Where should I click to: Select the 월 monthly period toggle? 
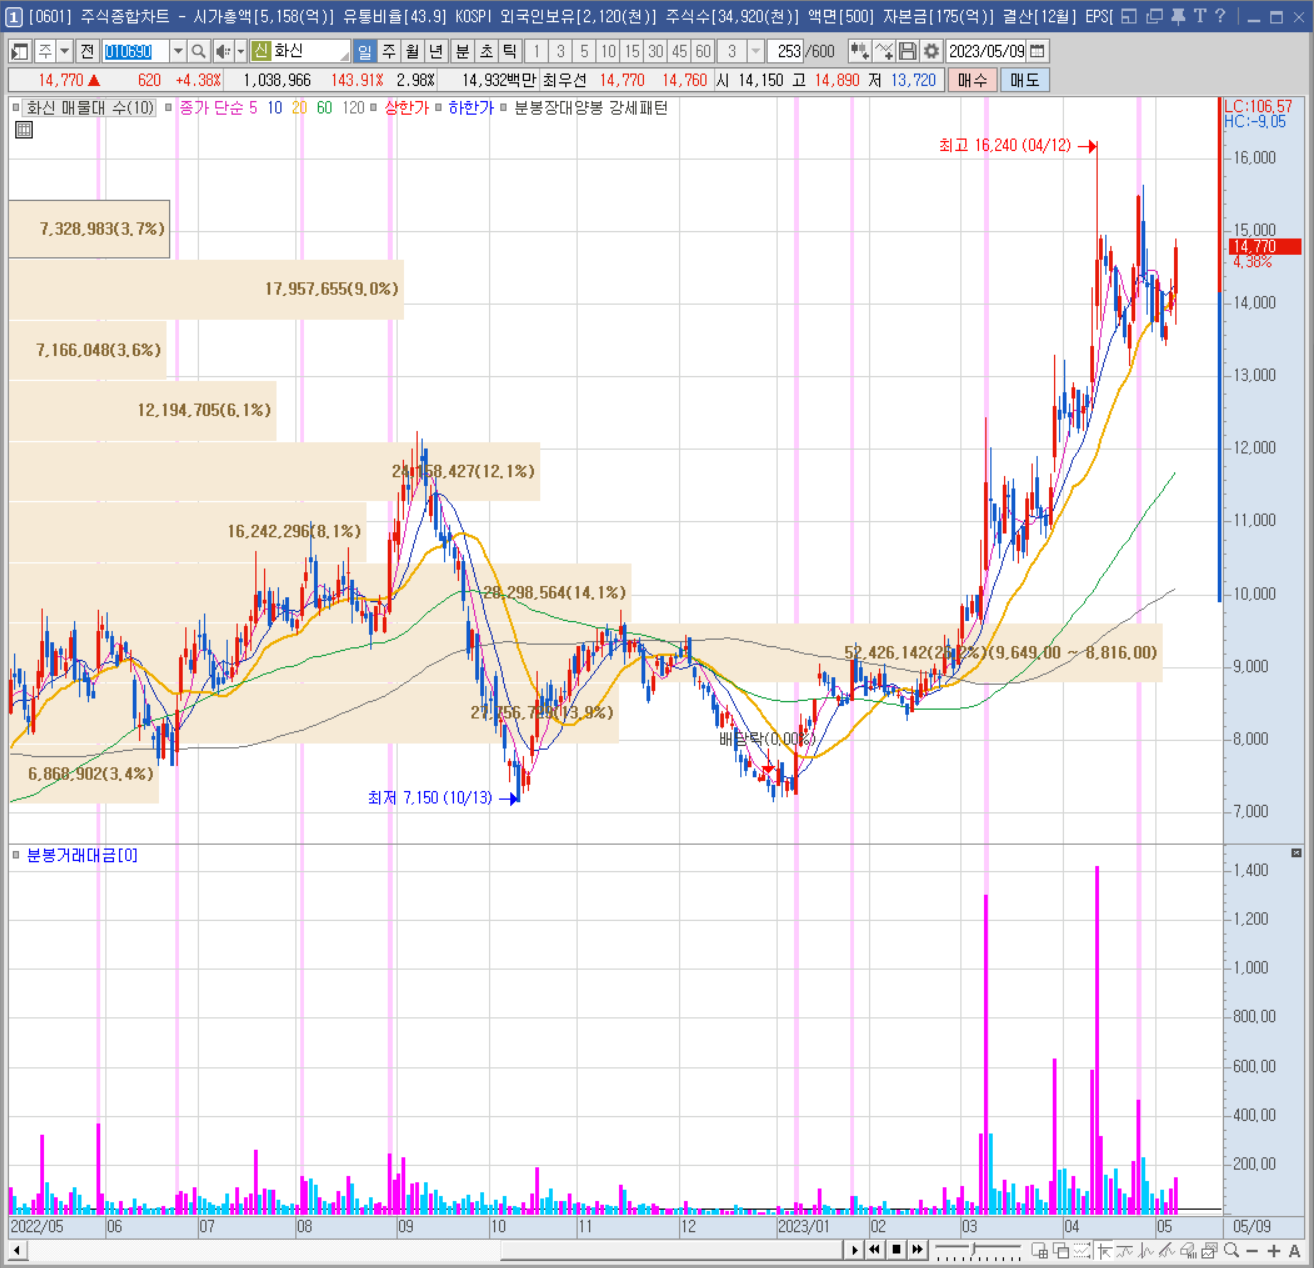pos(412,51)
